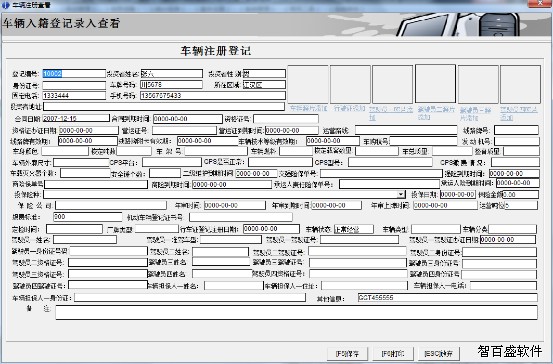Click the 发动机号 input field
Image resolution: width=553 pixels, height=364 pixels.
[517, 141]
